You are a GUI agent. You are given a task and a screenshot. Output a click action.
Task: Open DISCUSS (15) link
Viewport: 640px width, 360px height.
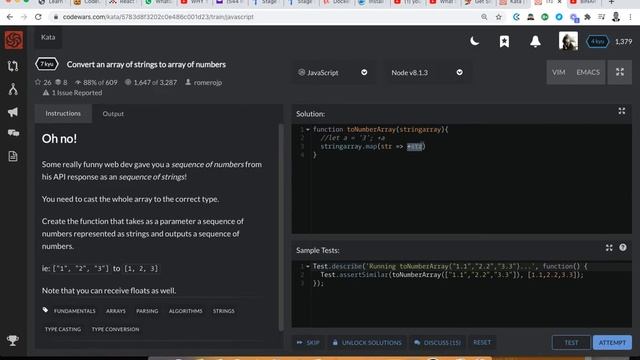(437, 342)
